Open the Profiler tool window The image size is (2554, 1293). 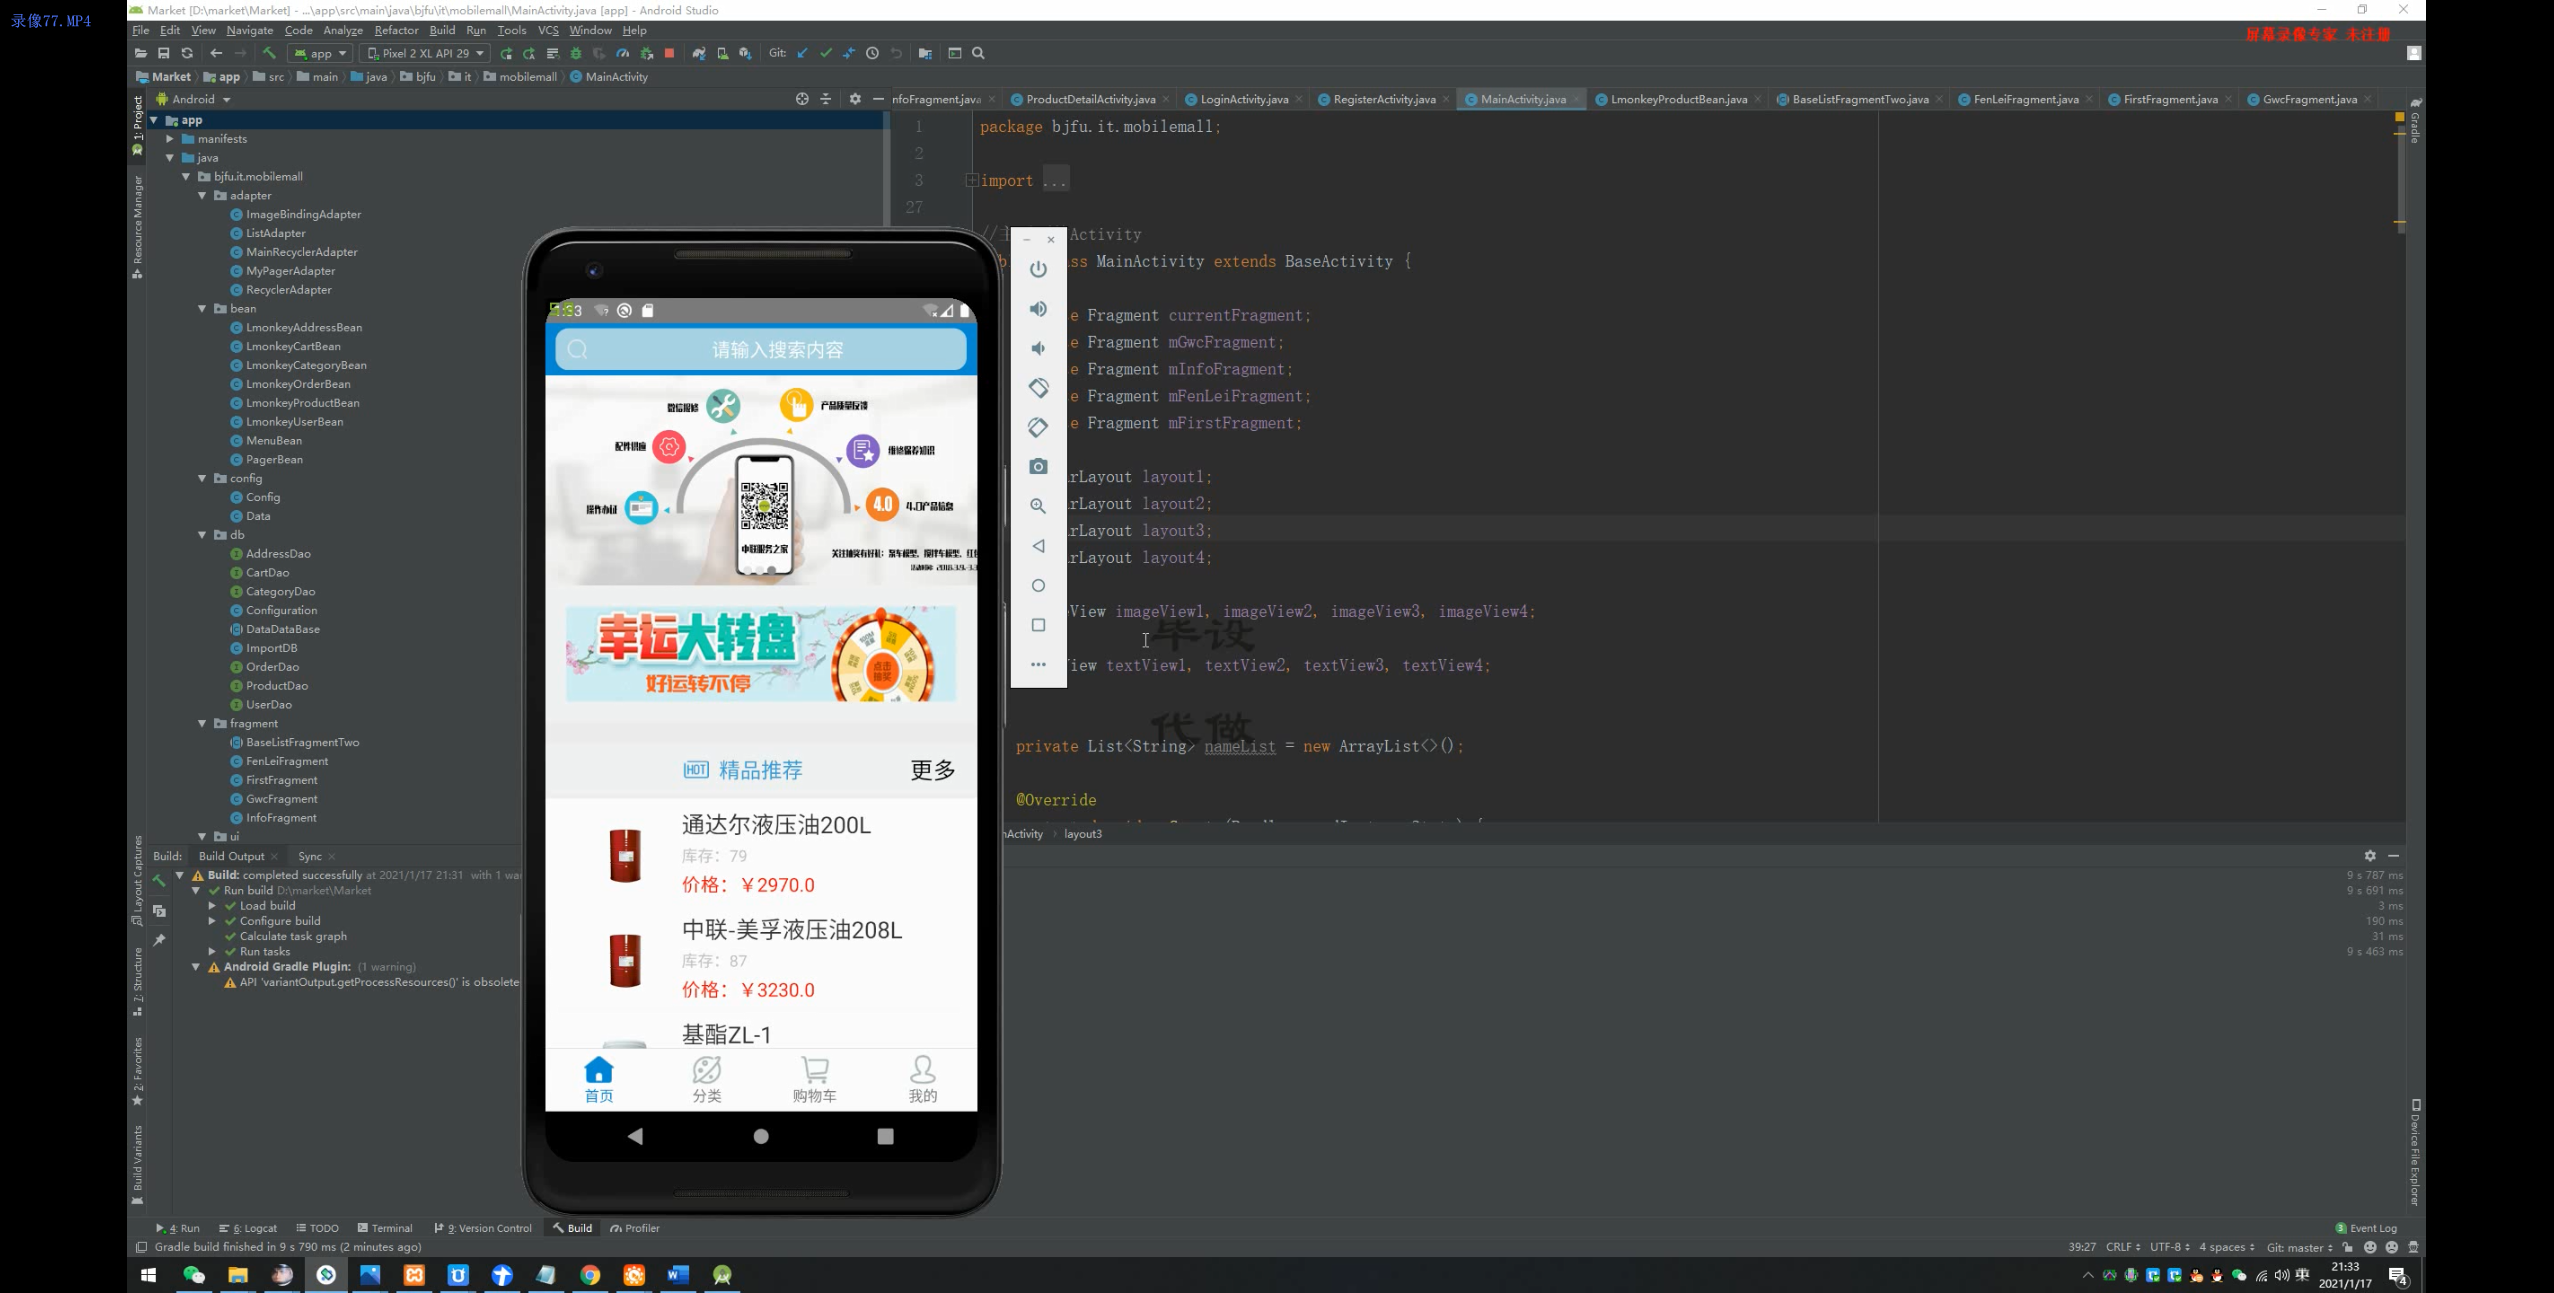pyautogui.click(x=635, y=1229)
